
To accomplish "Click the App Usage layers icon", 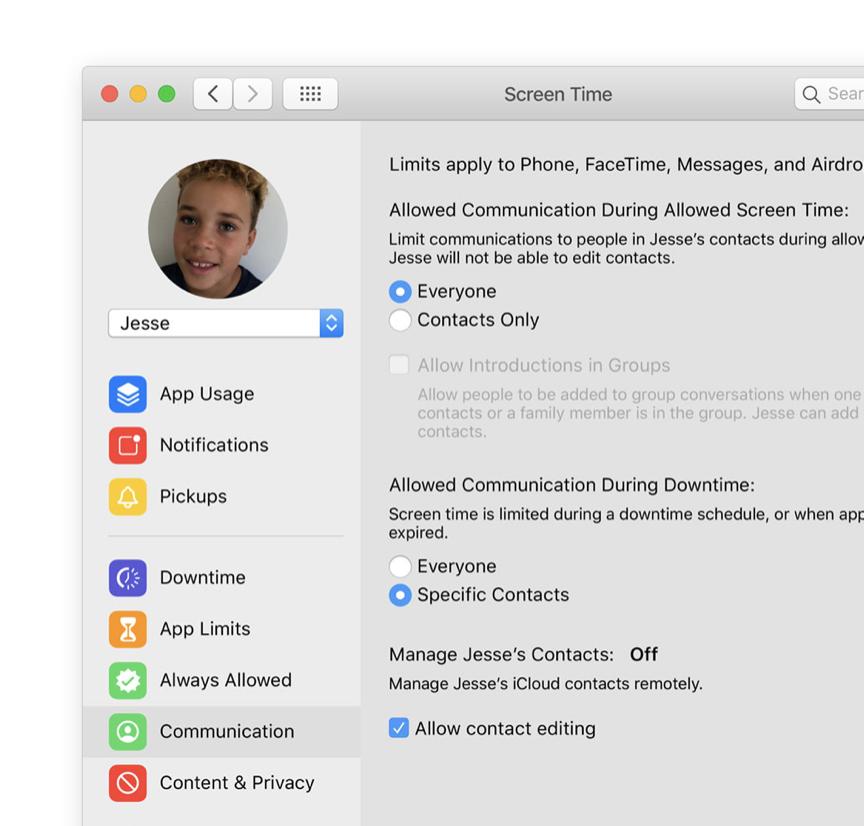I will tap(127, 394).
